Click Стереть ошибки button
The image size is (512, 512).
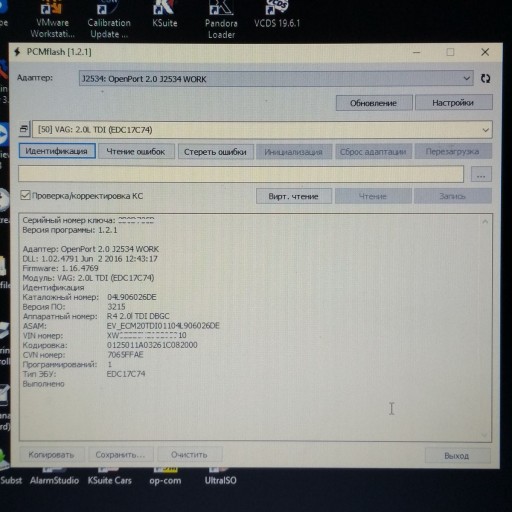[x=215, y=152]
